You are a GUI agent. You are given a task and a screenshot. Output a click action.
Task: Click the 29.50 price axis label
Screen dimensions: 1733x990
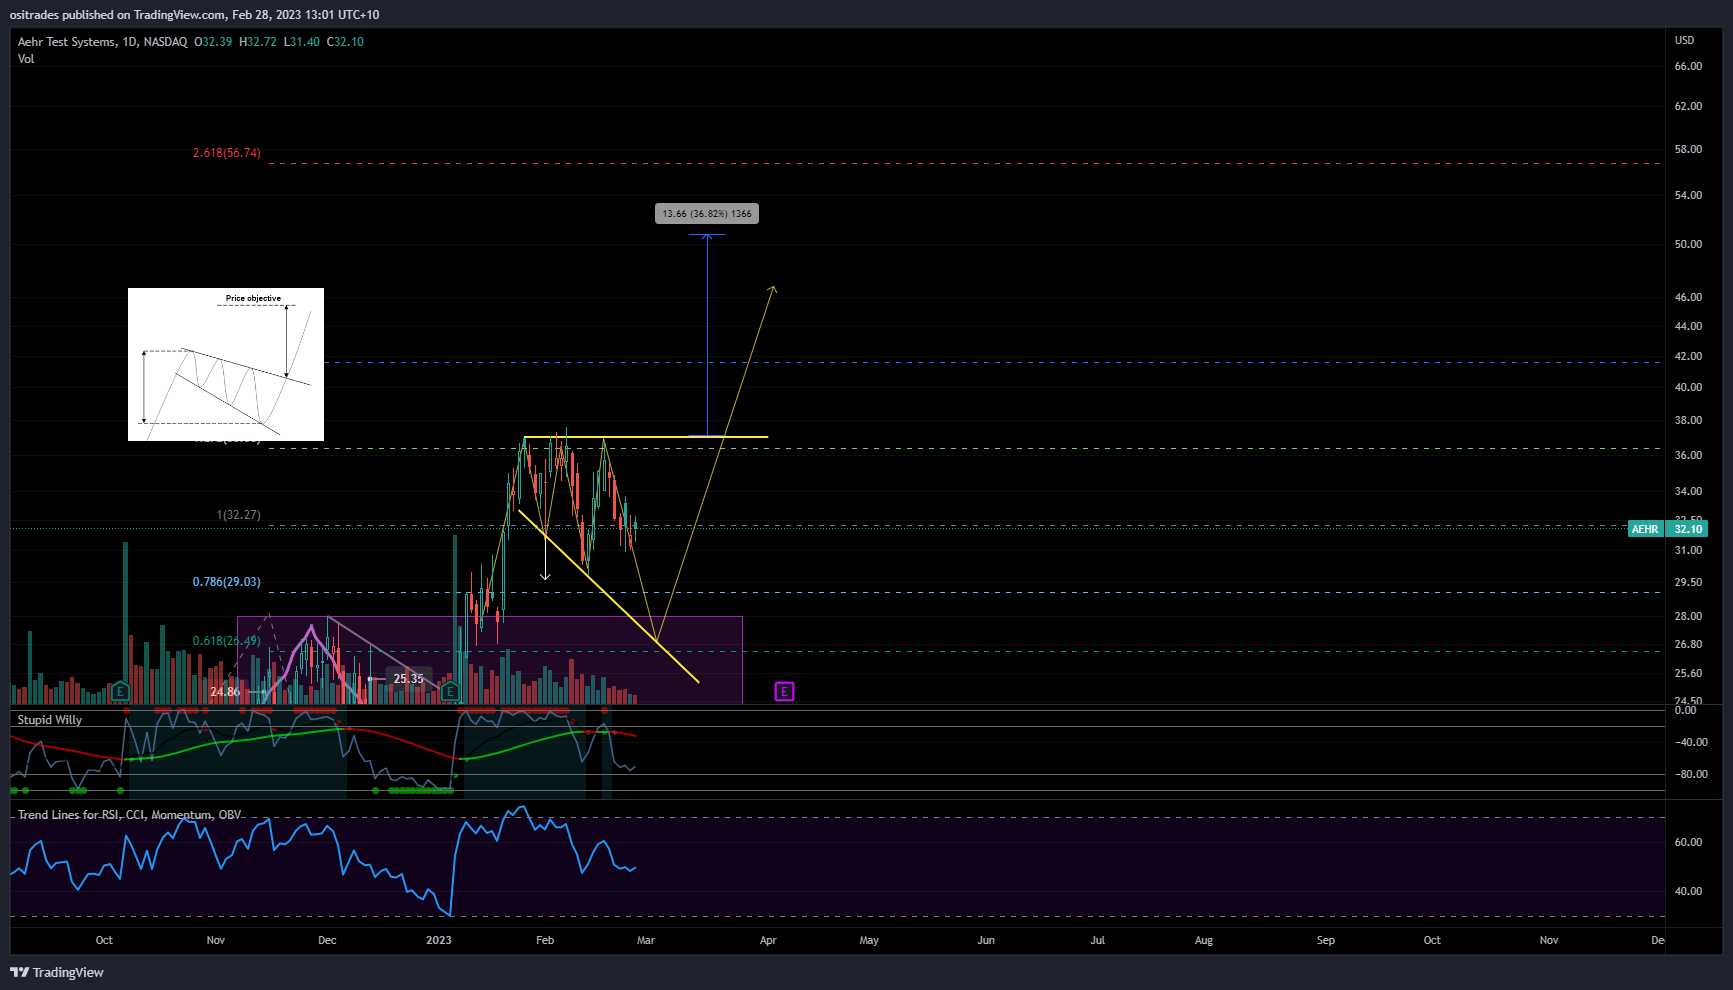1688,582
